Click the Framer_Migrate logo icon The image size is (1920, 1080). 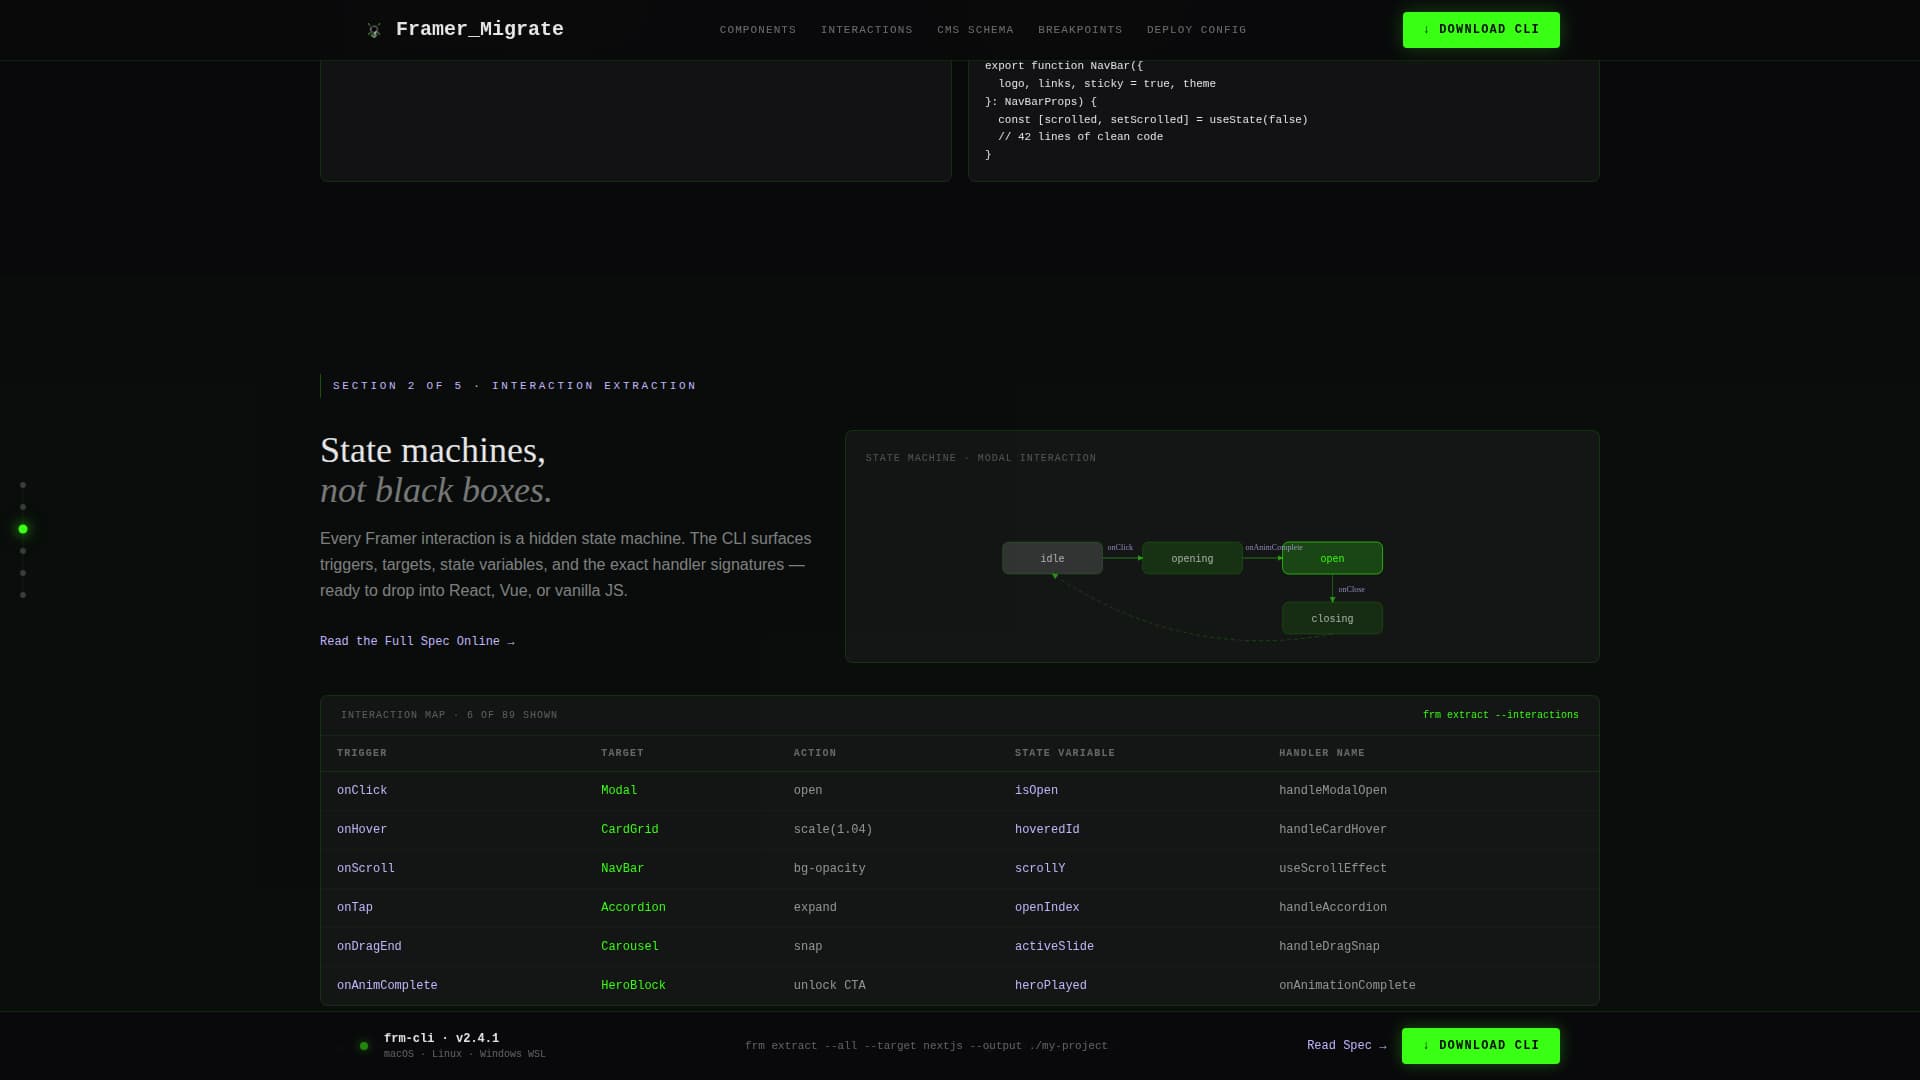374,30
